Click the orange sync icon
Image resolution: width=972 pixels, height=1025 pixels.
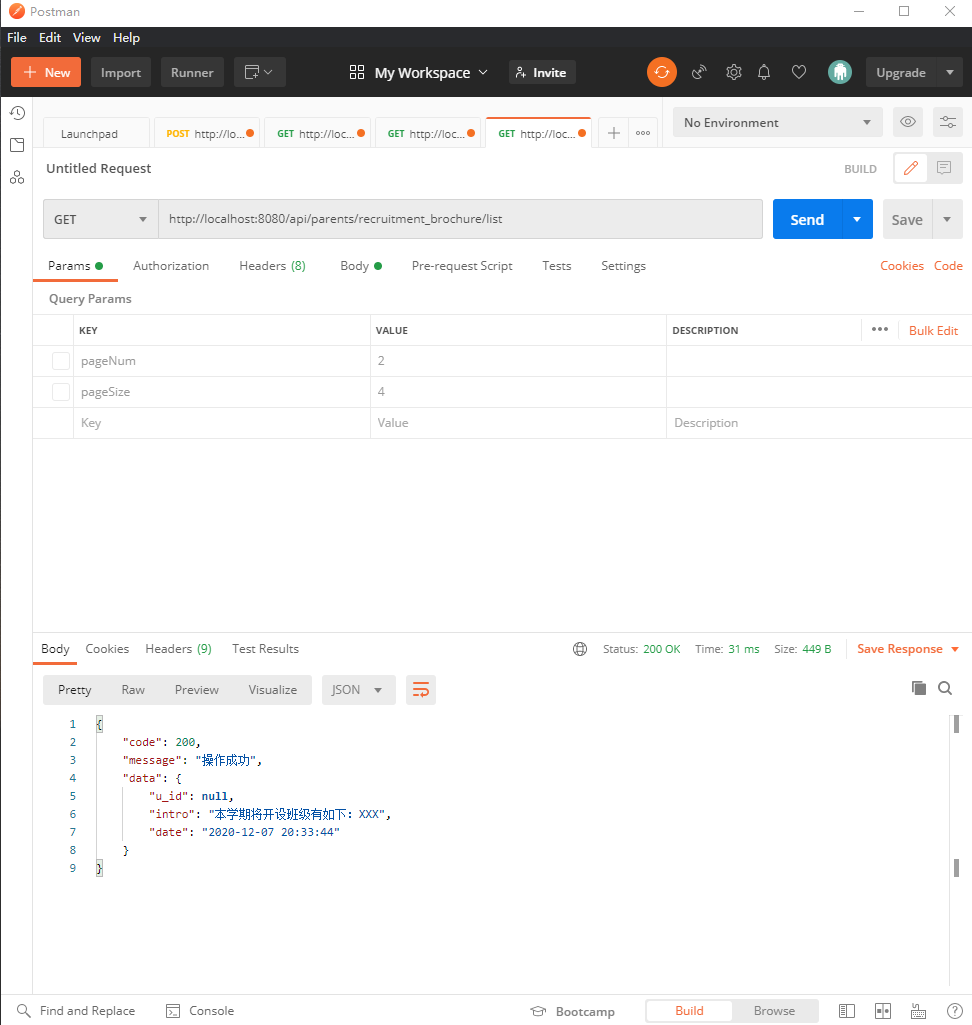click(x=662, y=72)
